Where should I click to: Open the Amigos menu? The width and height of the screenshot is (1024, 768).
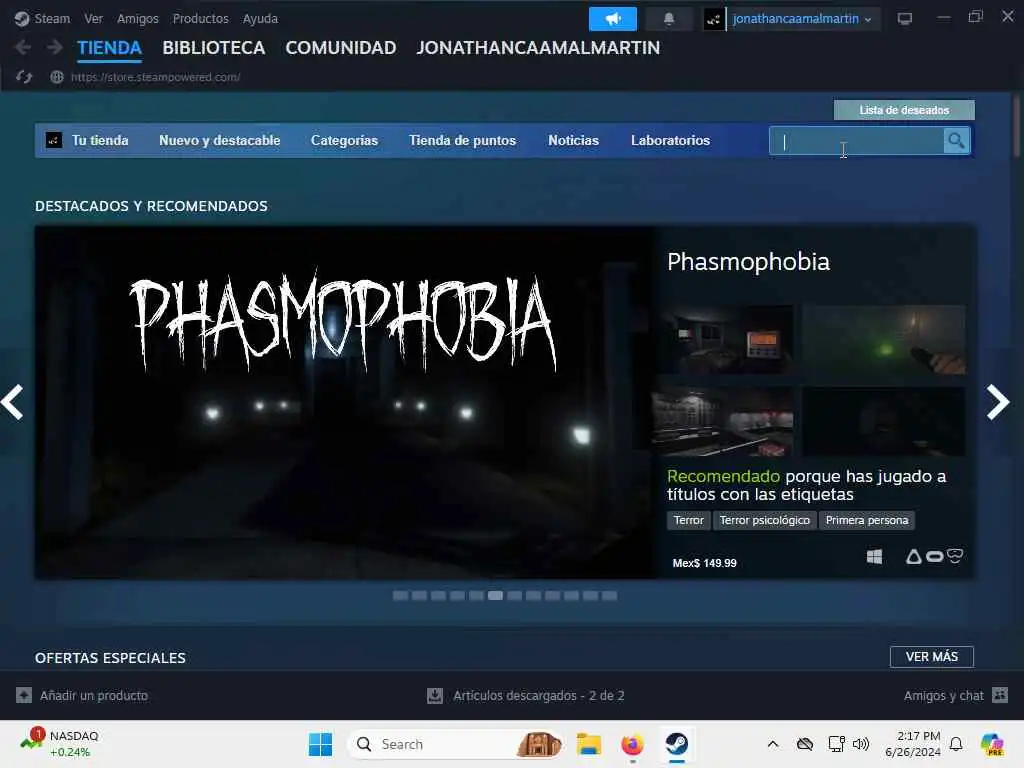138,18
